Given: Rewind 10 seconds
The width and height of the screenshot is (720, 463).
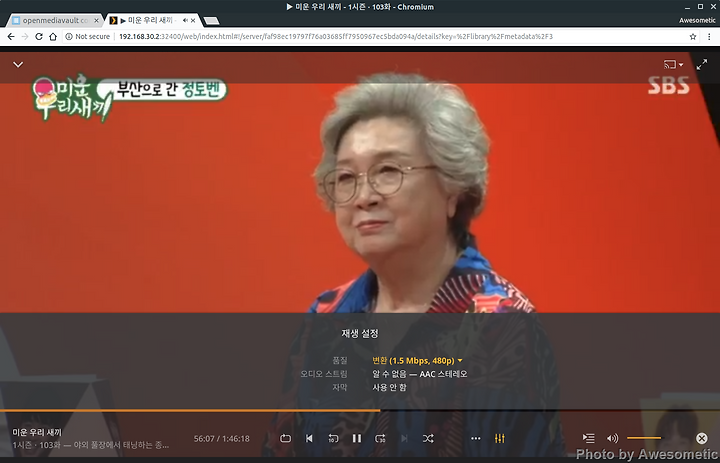Looking at the screenshot, I should click(x=333, y=439).
